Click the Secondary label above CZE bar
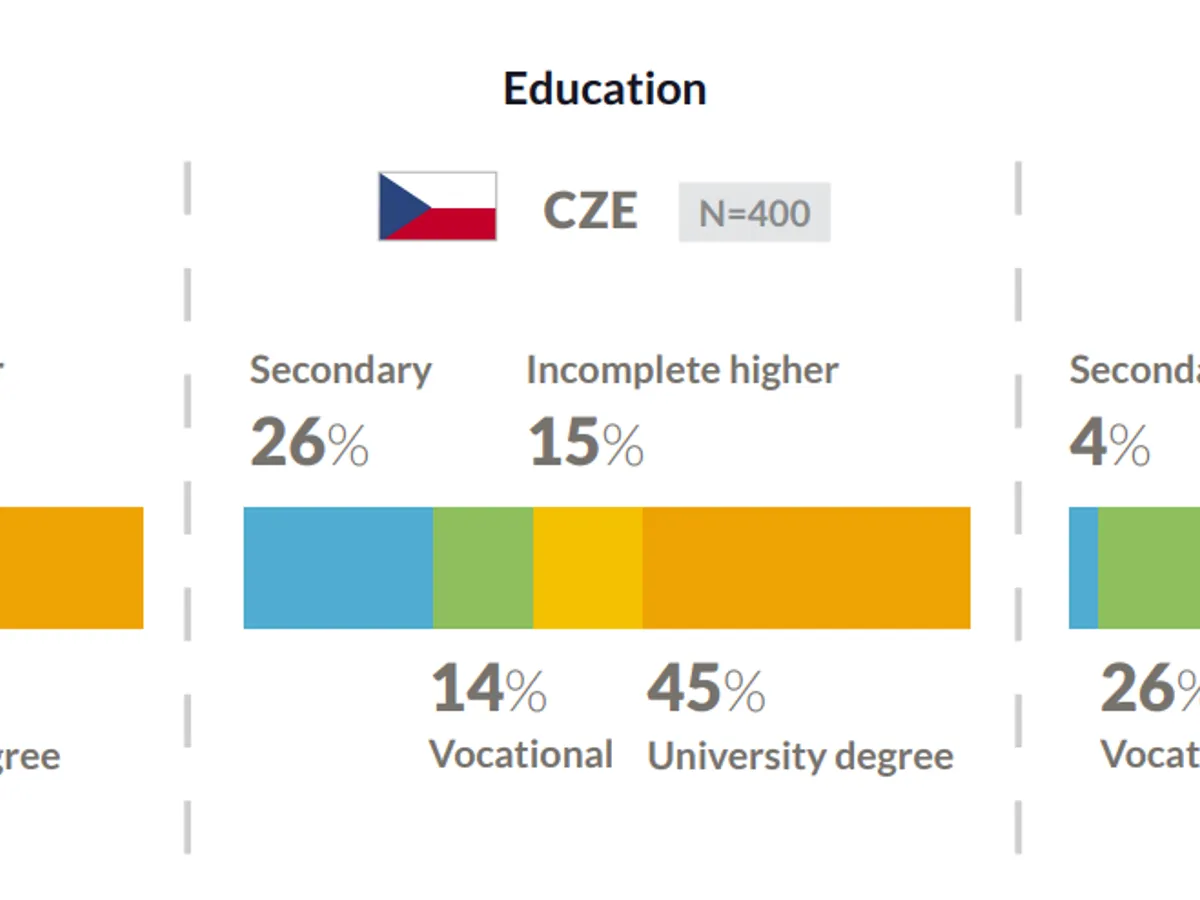1200x900 pixels. pyautogui.click(x=341, y=370)
